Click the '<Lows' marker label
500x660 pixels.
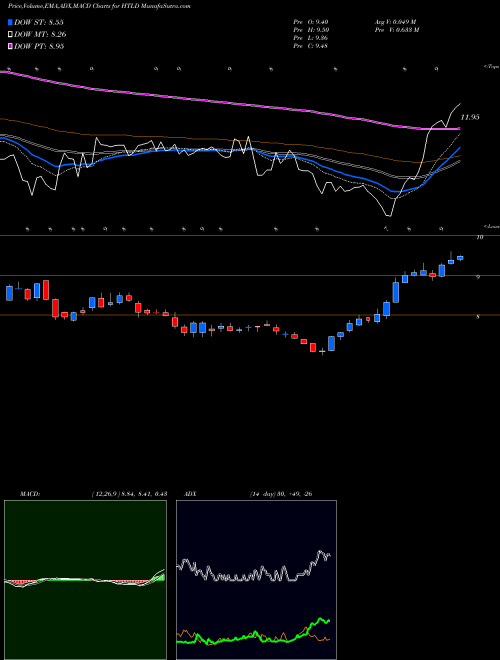pos(493,226)
